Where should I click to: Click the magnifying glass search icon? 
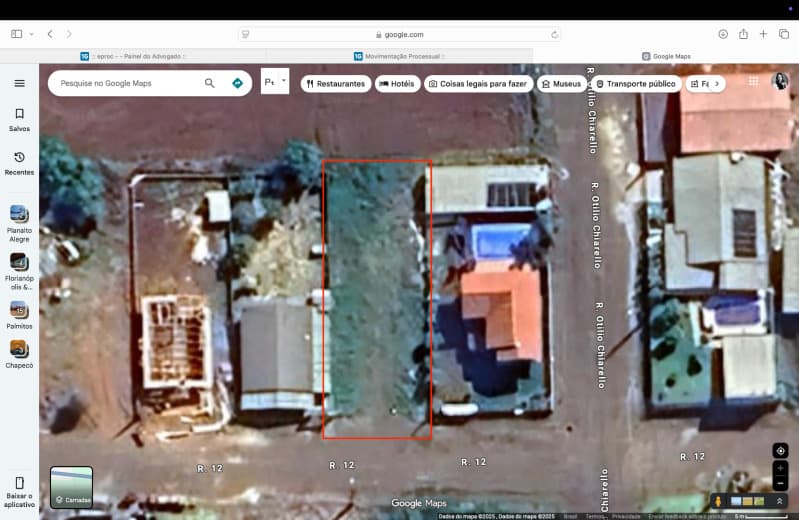point(209,83)
